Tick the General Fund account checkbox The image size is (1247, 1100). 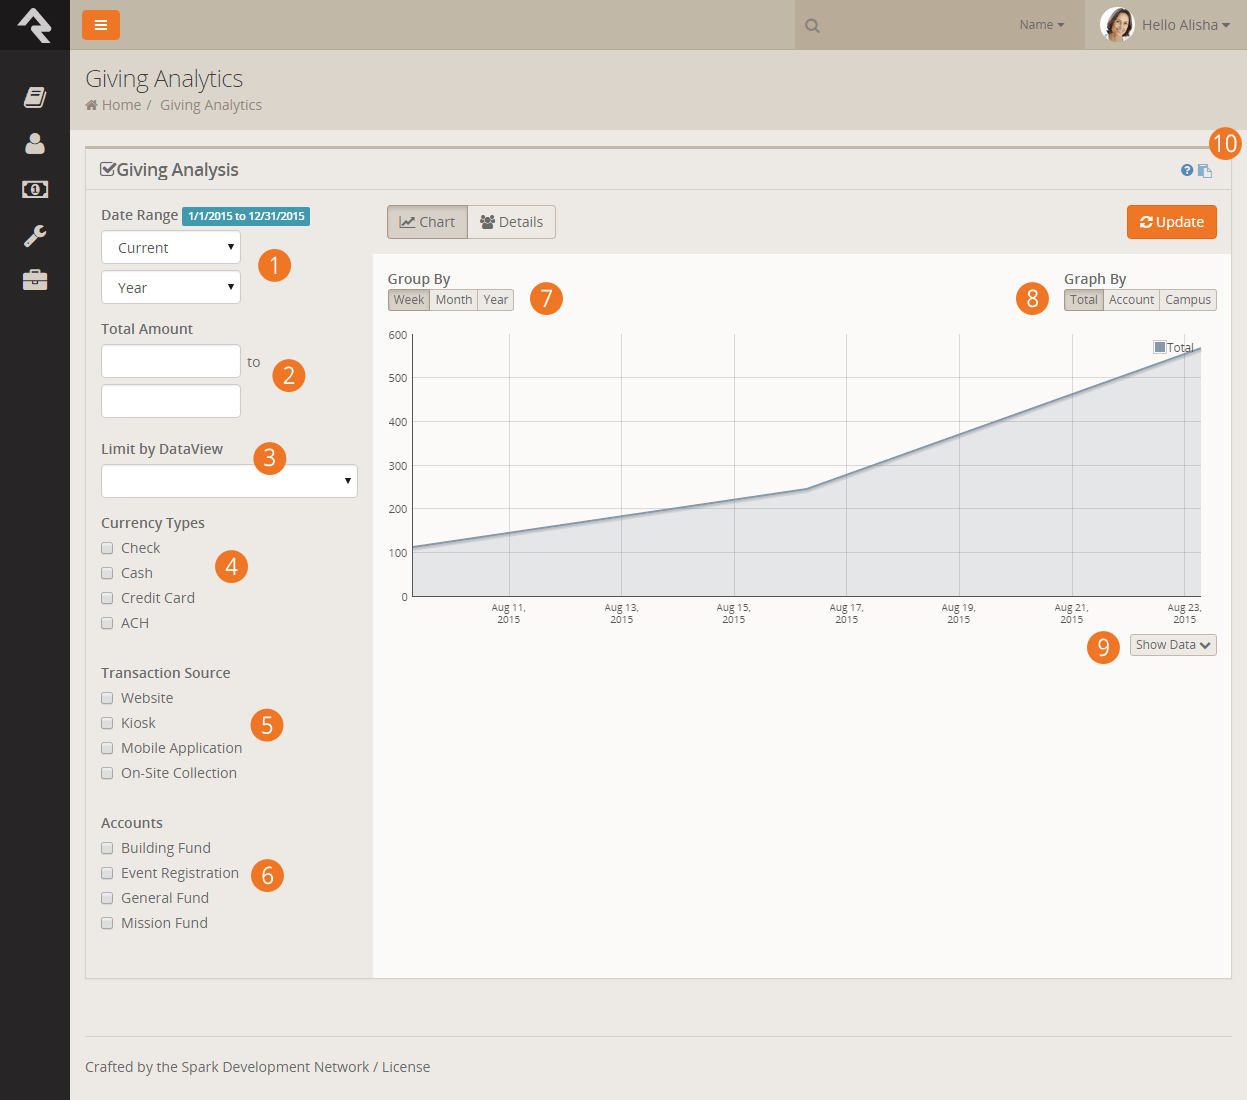(107, 898)
